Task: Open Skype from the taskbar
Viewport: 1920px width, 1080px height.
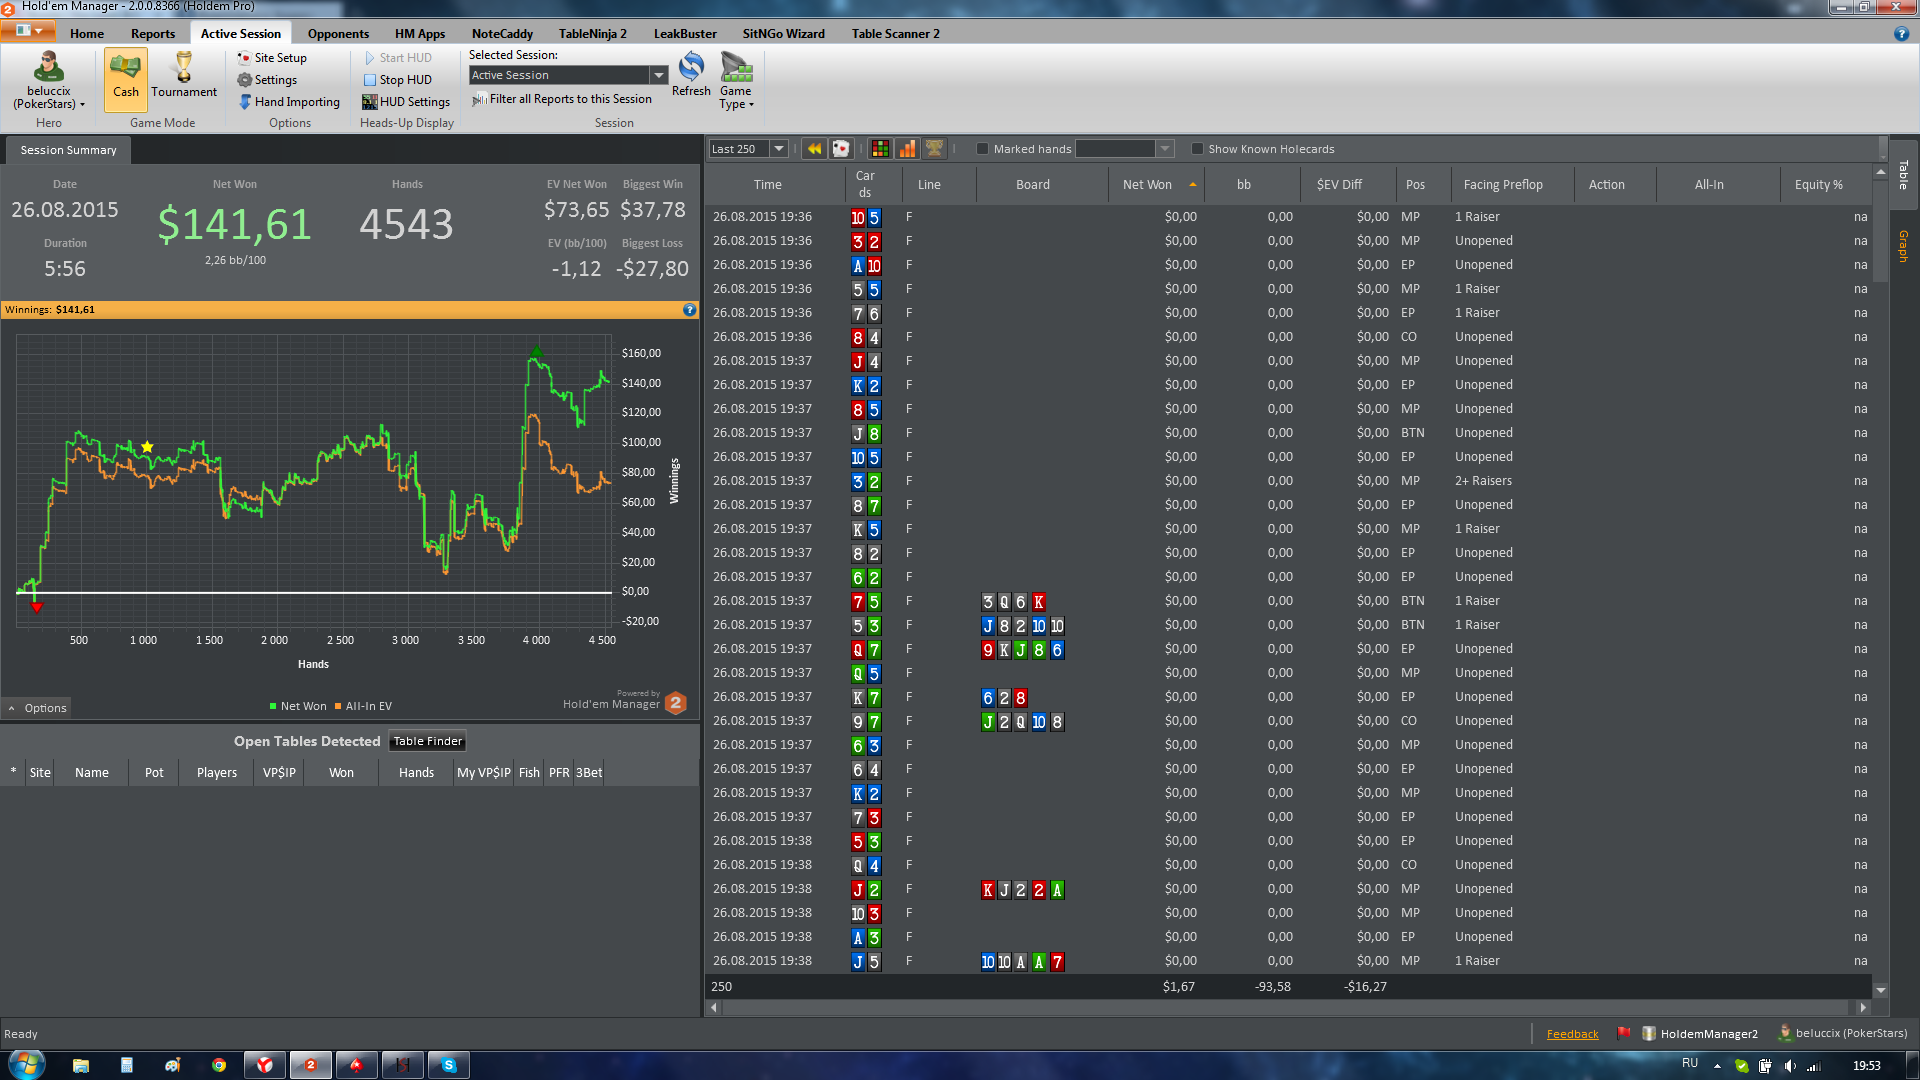Action: point(449,1065)
